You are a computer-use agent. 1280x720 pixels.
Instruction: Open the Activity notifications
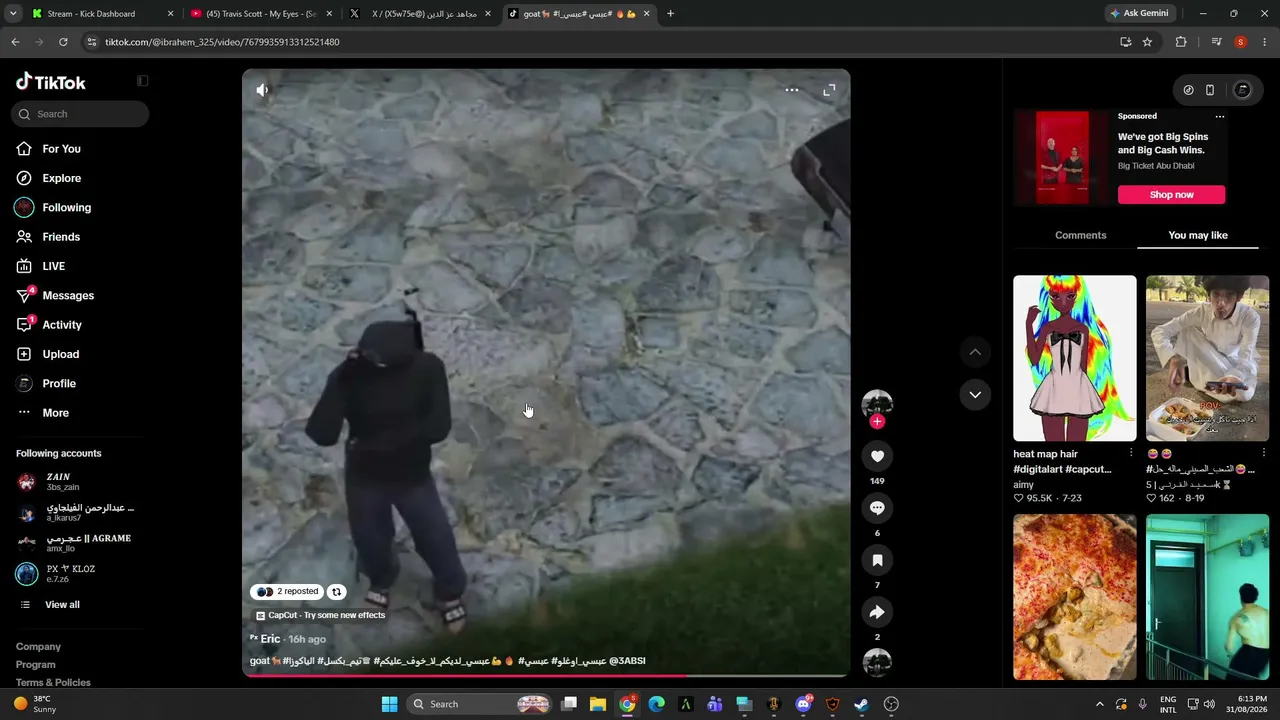62,325
